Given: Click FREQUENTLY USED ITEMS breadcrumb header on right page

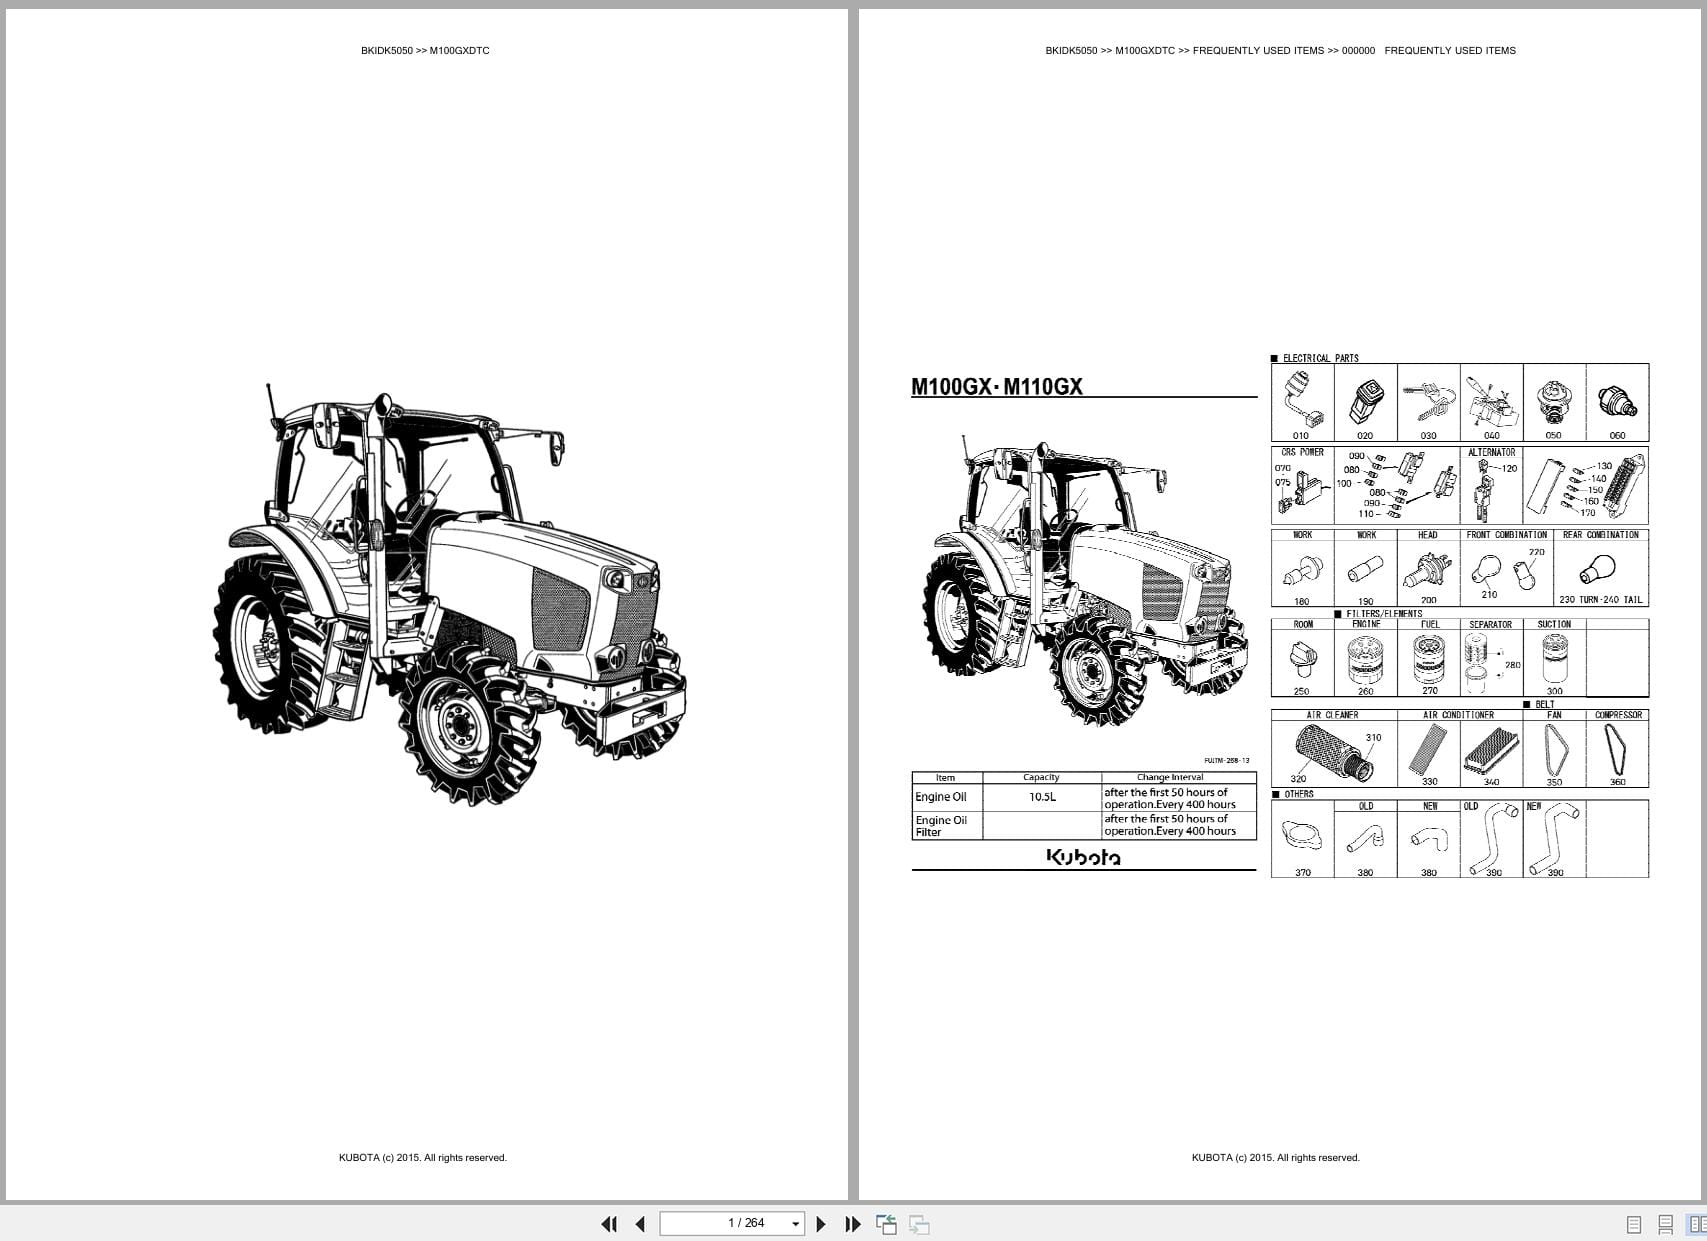Looking at the screenshot, I should coord(1280,50).
